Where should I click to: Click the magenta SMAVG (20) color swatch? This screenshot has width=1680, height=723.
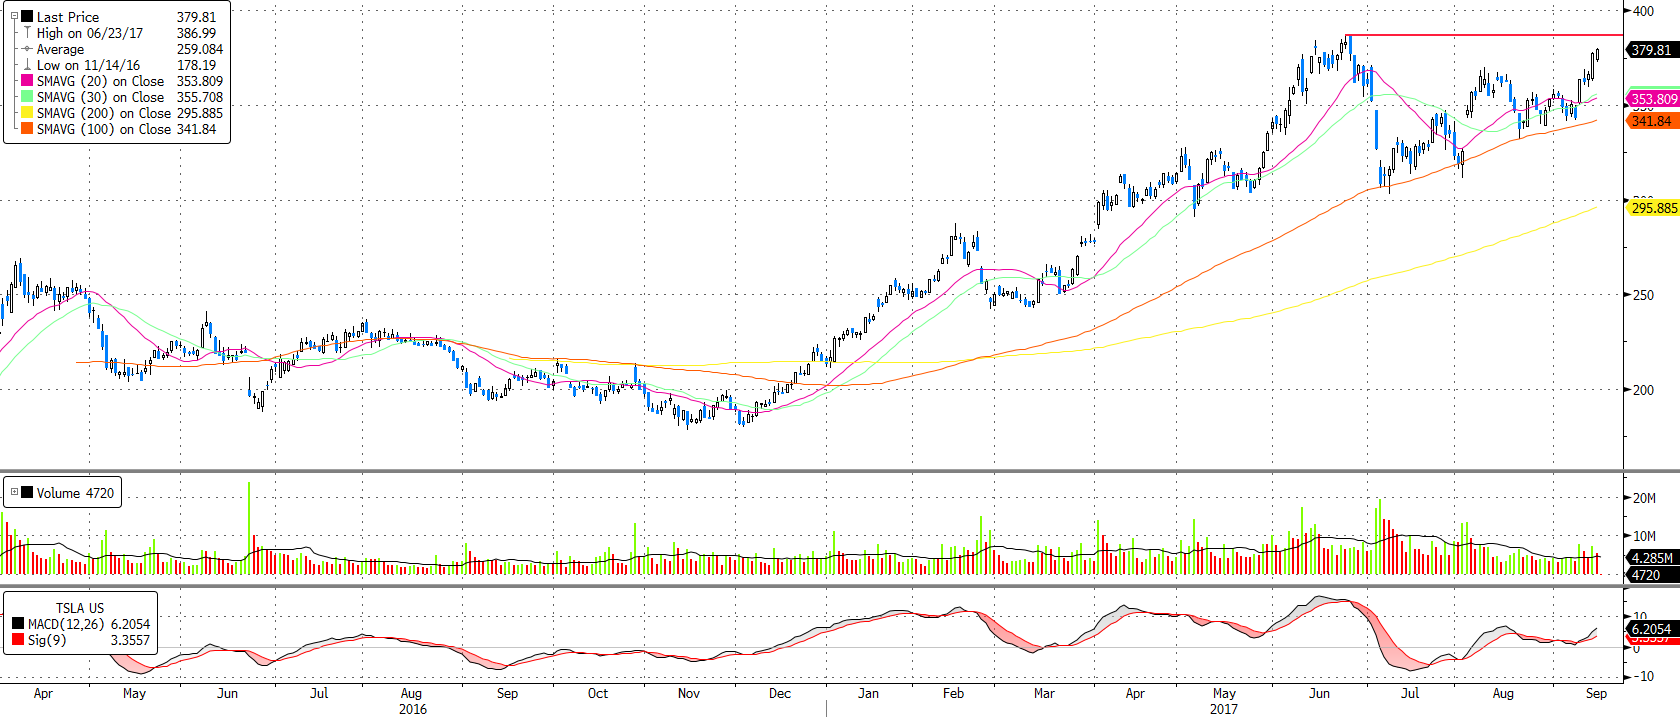tap(27, 81)
